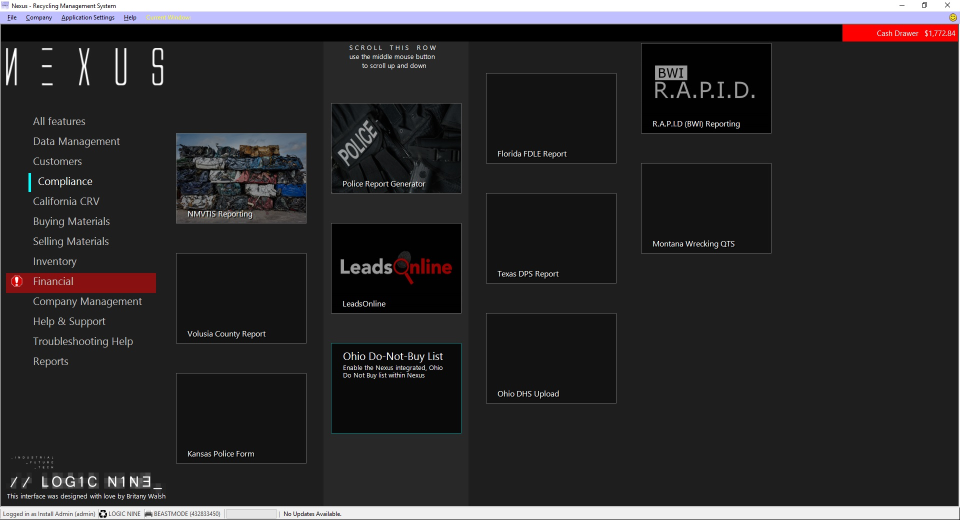This screenshot has width=960, height=520.
Task: Click the BEASTMODE computer icon in the status bar
Action: pos(148,514)
